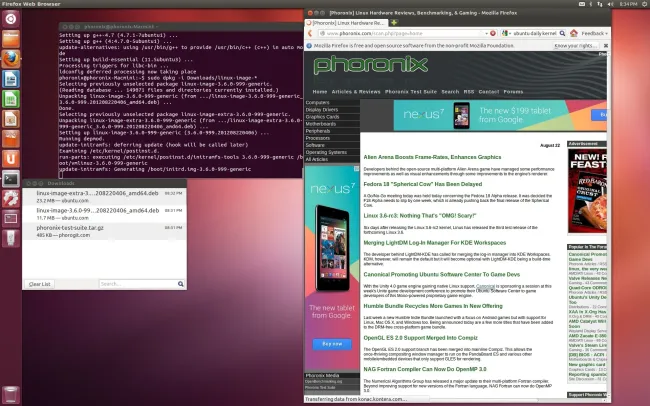The height and width of the screenshot is (406, 650).
Task: Click the search magnifier in Firefox search box
Action: tap(562, 33)
